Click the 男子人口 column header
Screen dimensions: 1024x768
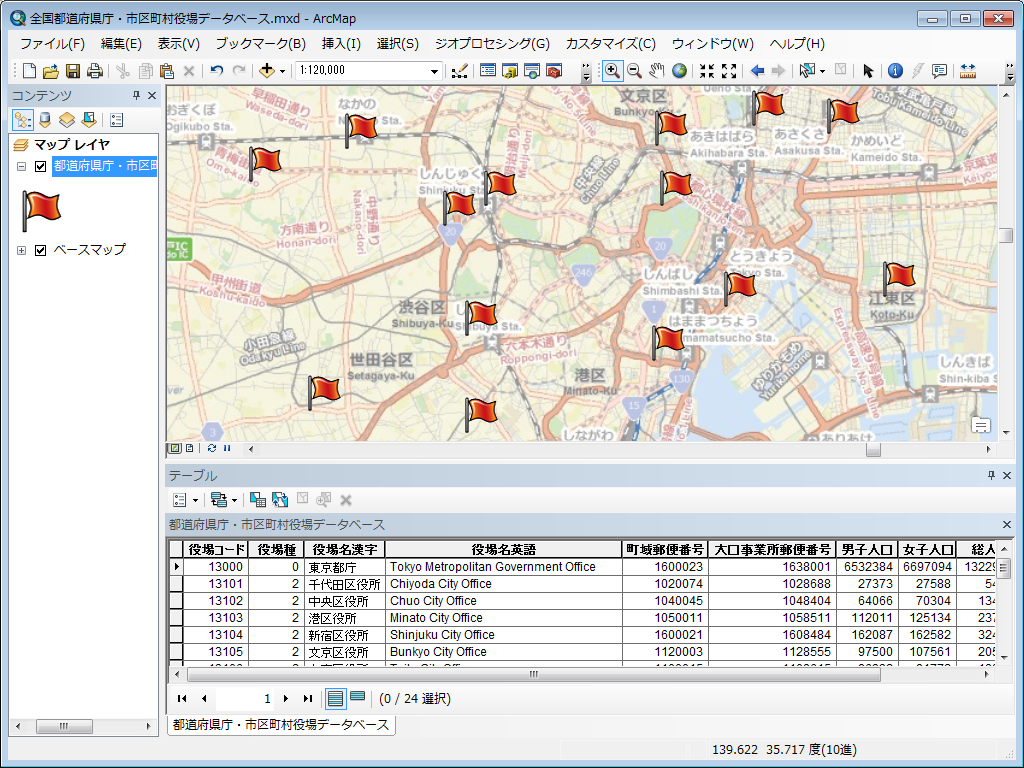click(867, 549)
